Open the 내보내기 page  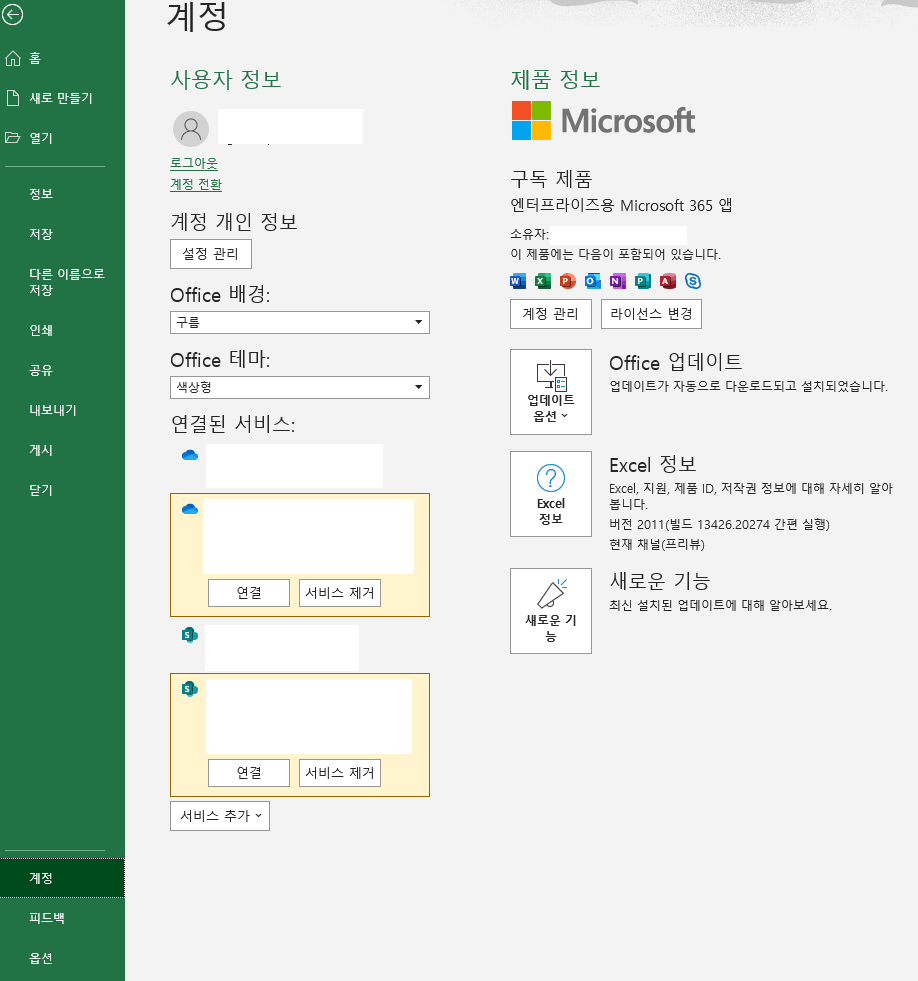pyautogui.click(x=63, y=410)
